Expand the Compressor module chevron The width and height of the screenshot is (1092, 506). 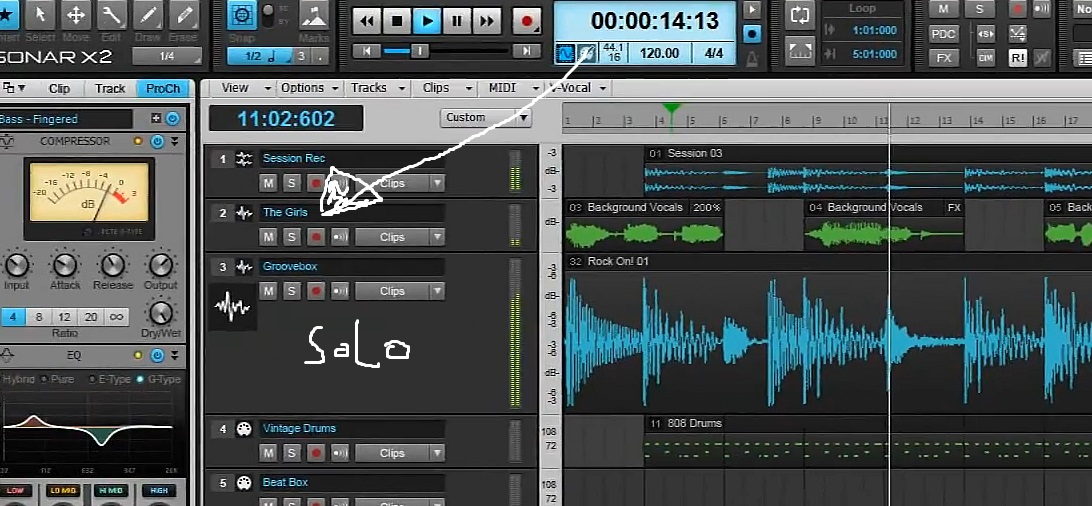[x=174, y=141]
